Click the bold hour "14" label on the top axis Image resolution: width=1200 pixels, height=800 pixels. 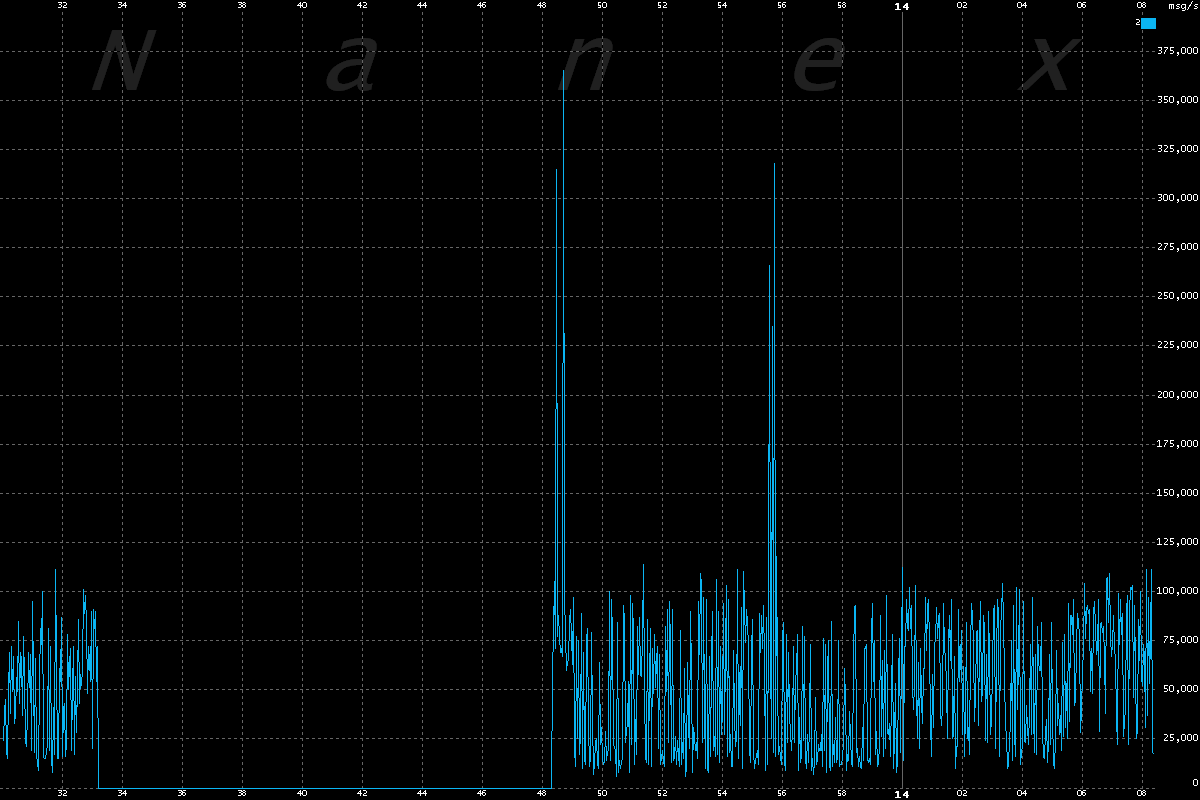tap(902, 6)
